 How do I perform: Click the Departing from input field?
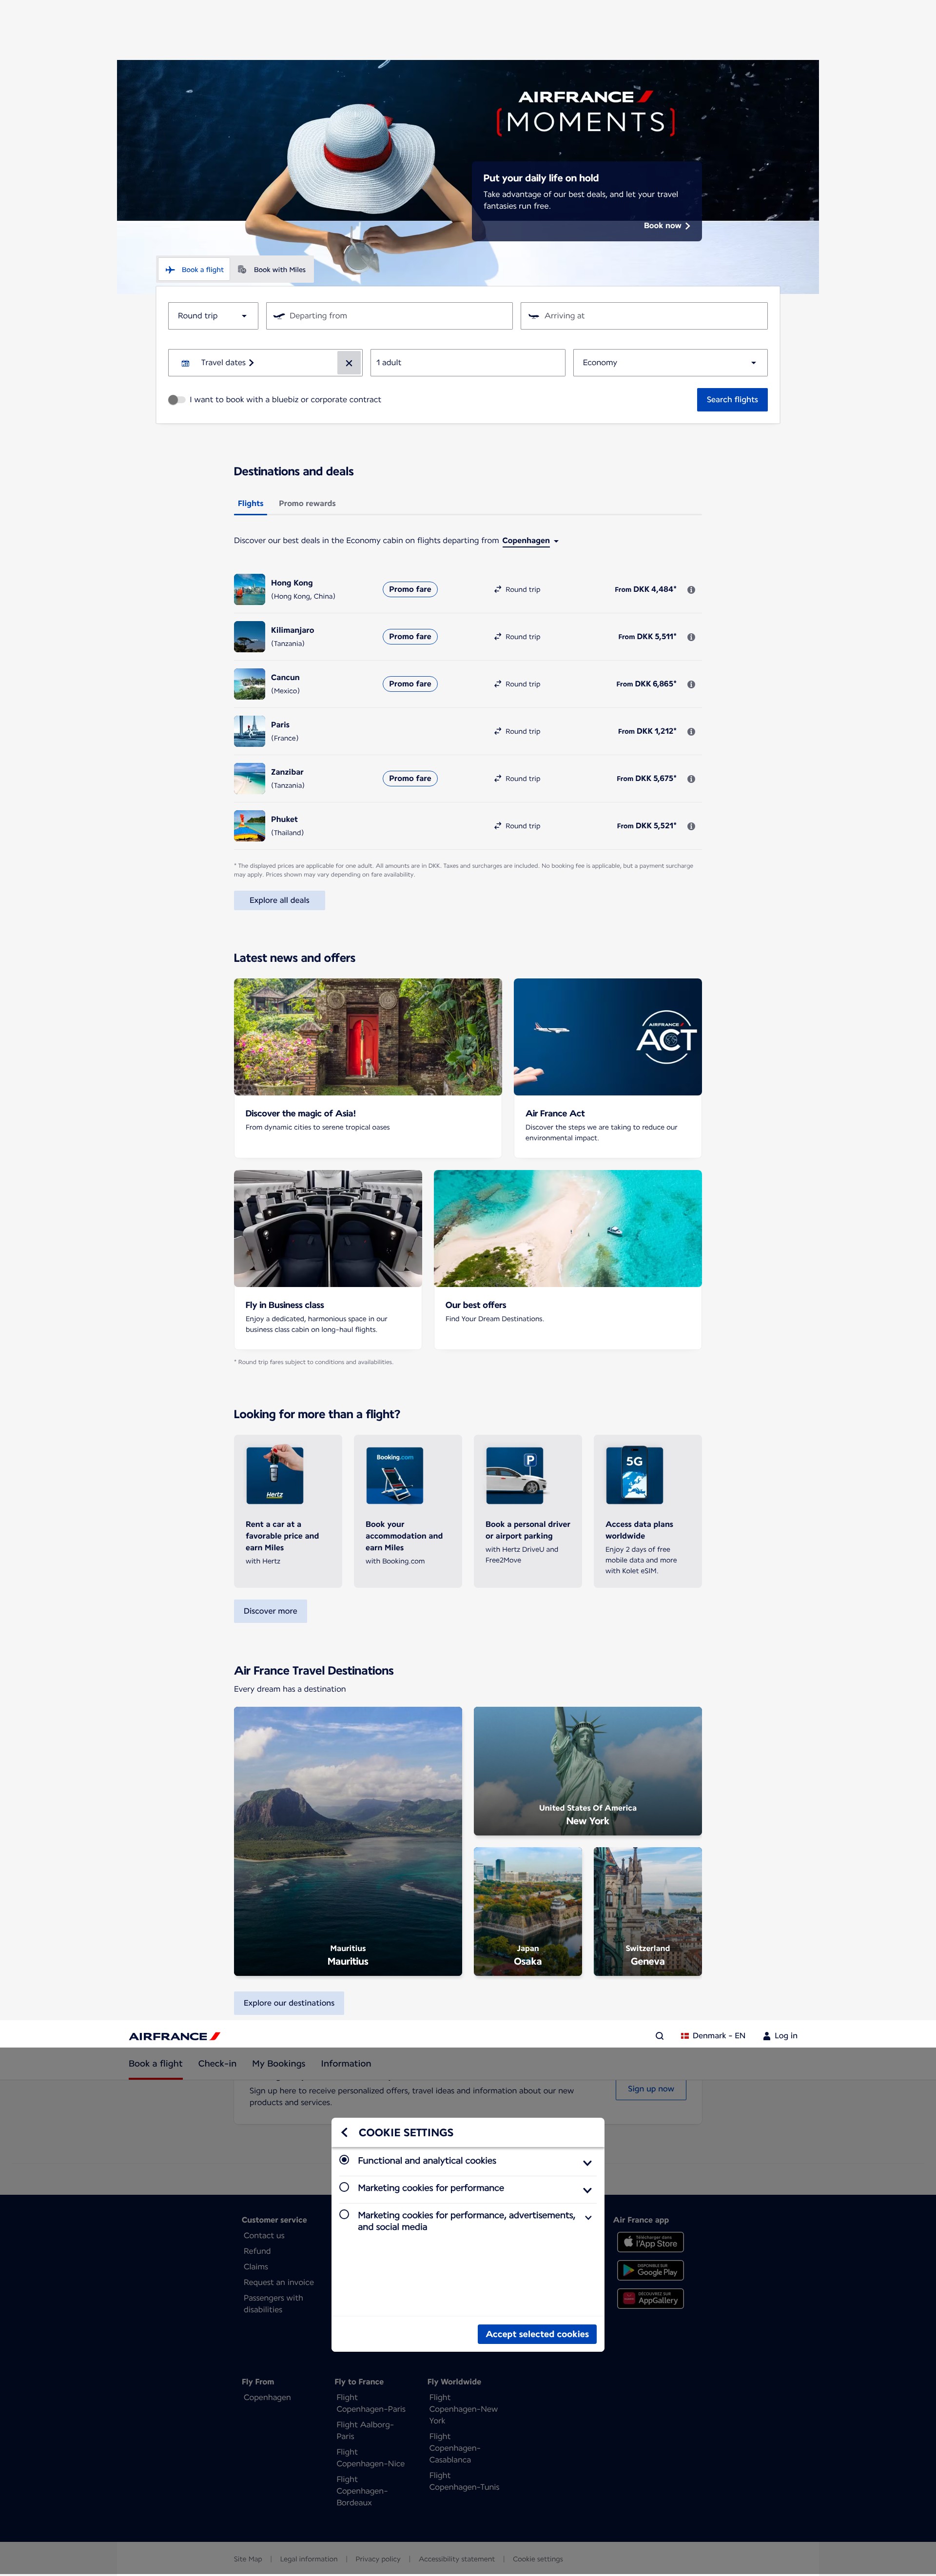pos(389,316)
